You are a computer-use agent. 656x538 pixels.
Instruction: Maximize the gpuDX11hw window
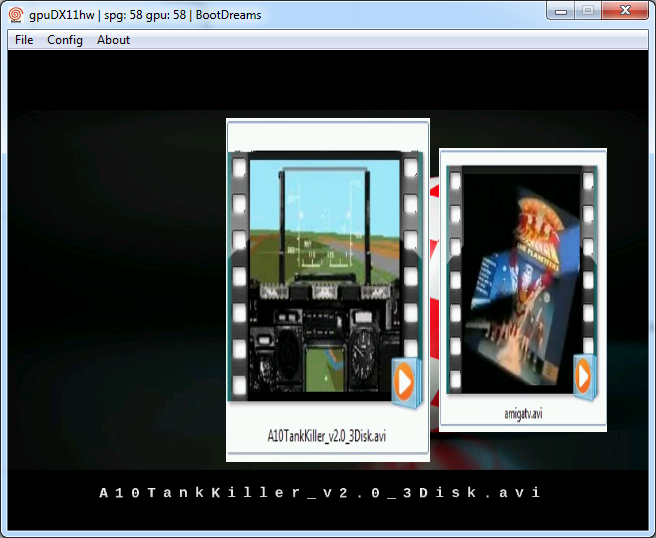coord(588,11)
